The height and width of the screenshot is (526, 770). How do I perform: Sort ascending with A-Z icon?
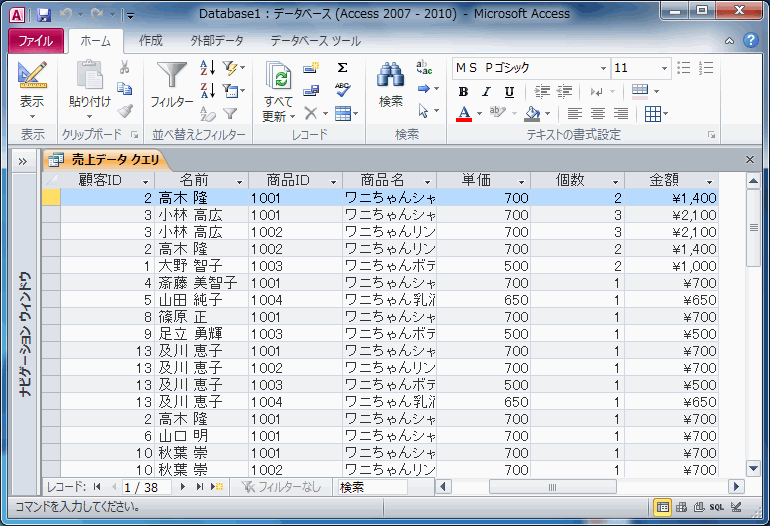(207, 68)
